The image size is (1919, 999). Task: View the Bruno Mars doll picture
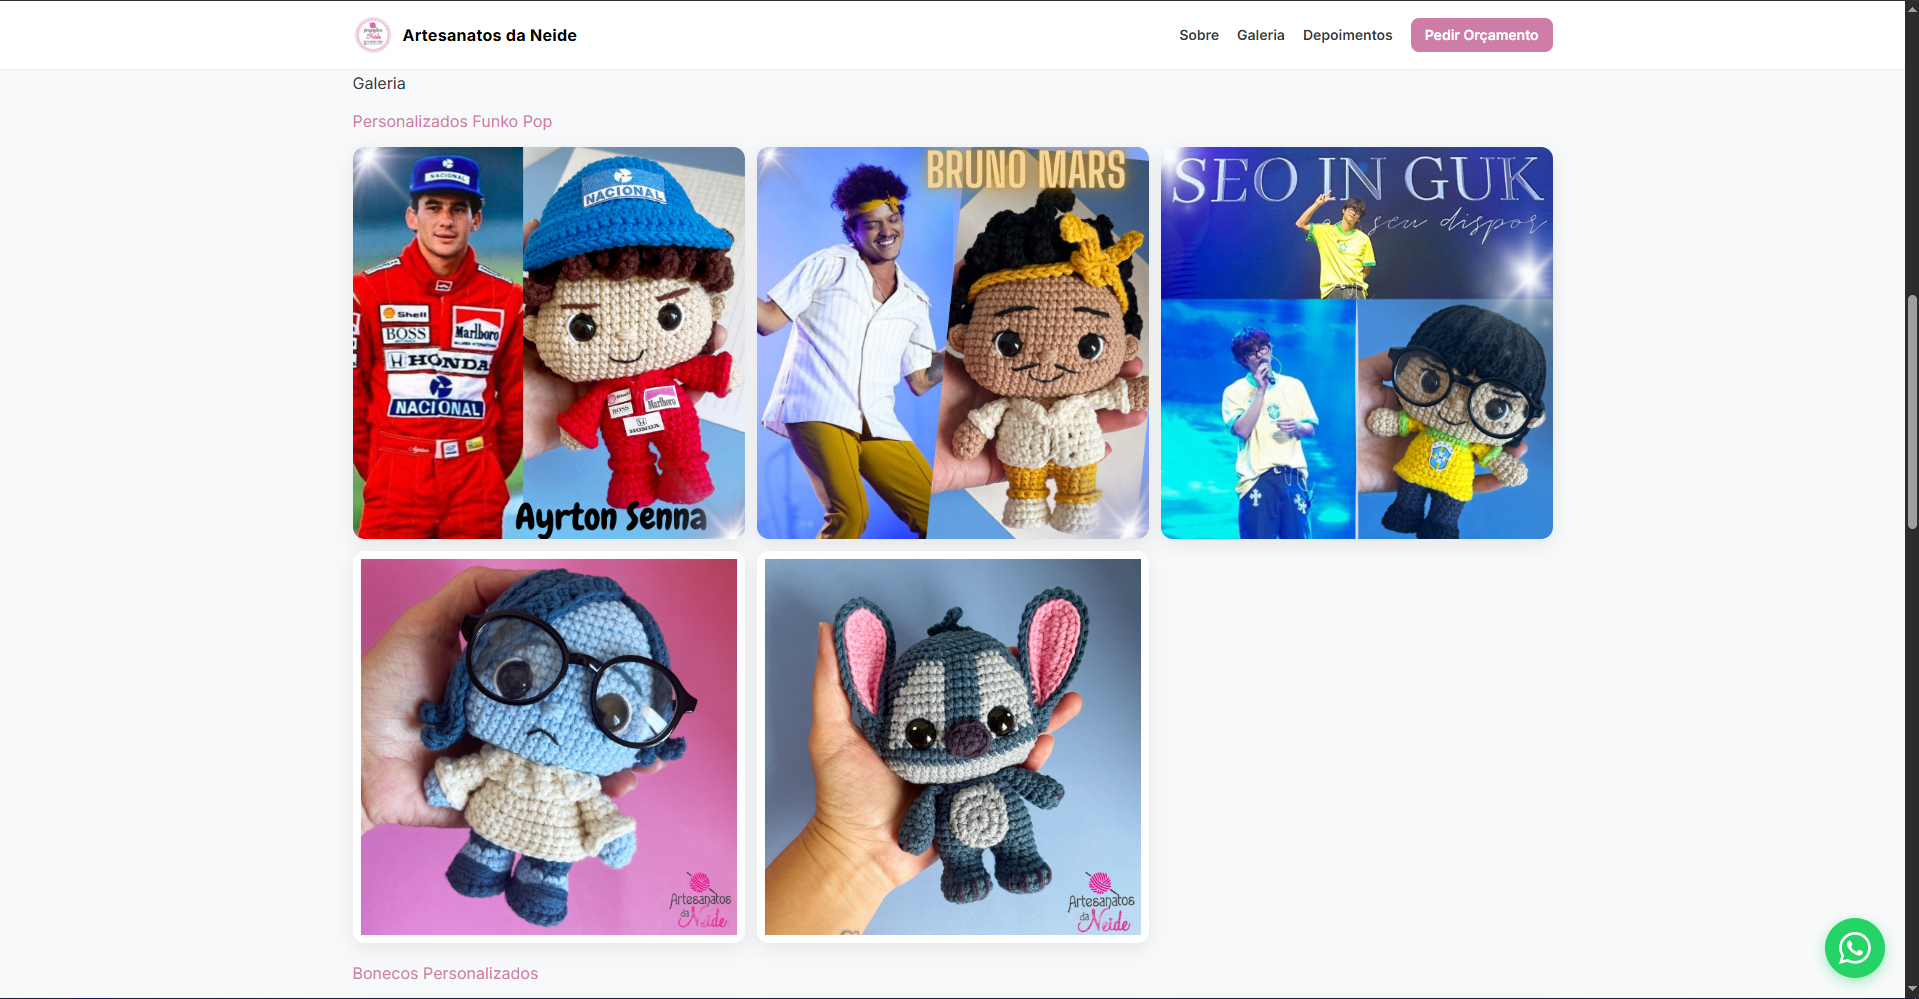(952, 343)
